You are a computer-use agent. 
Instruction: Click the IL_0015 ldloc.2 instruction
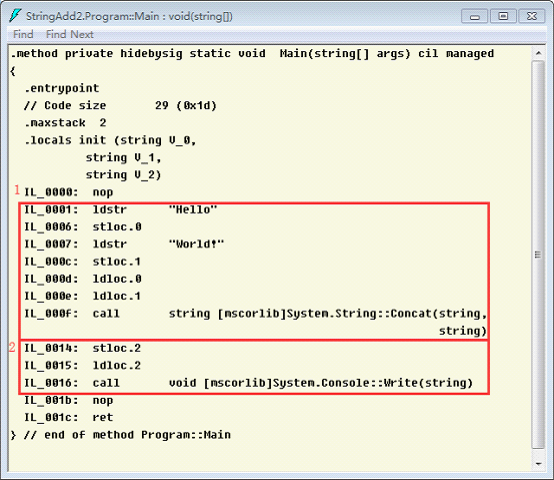click(83, 366)
